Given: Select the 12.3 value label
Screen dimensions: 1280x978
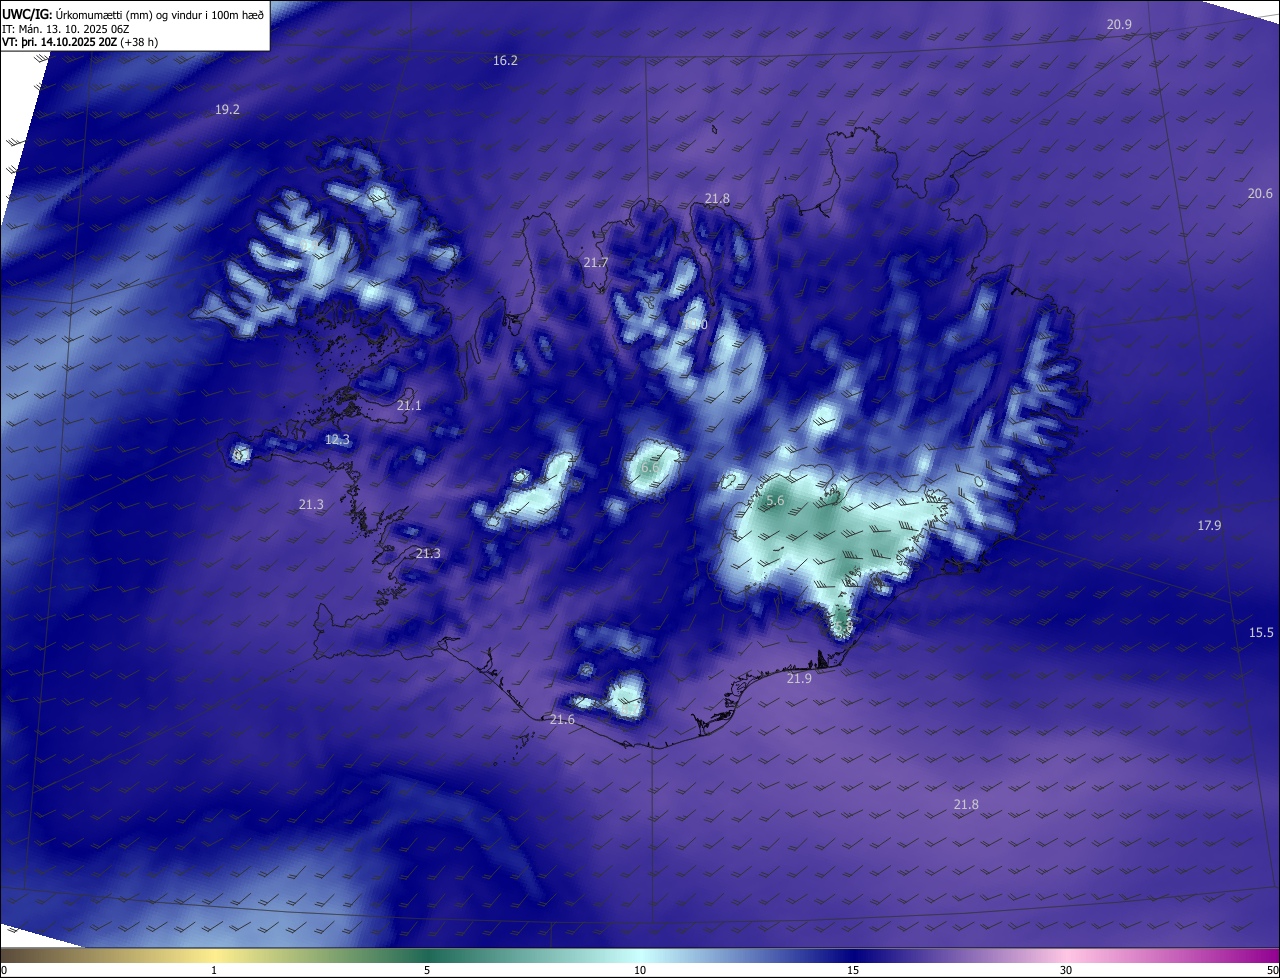Looking at the screenshot, I should coord(337,440).
